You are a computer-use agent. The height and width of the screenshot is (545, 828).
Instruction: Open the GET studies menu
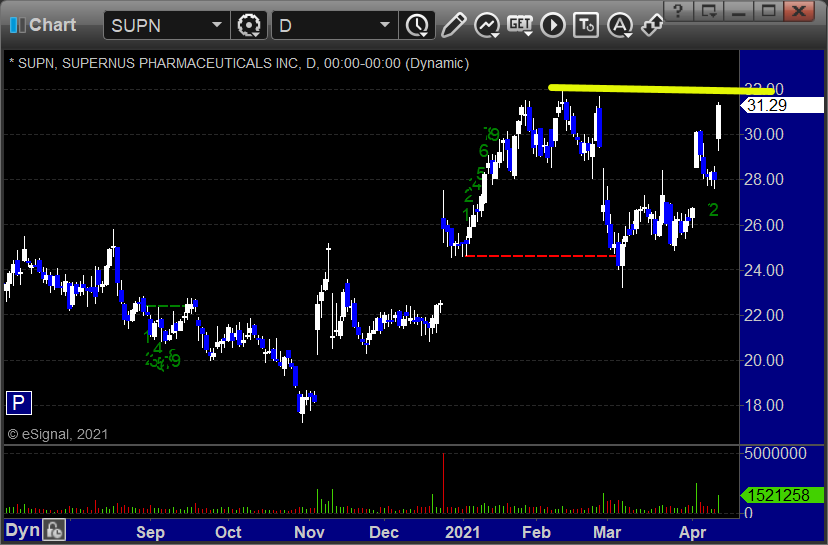coord(520,25)
